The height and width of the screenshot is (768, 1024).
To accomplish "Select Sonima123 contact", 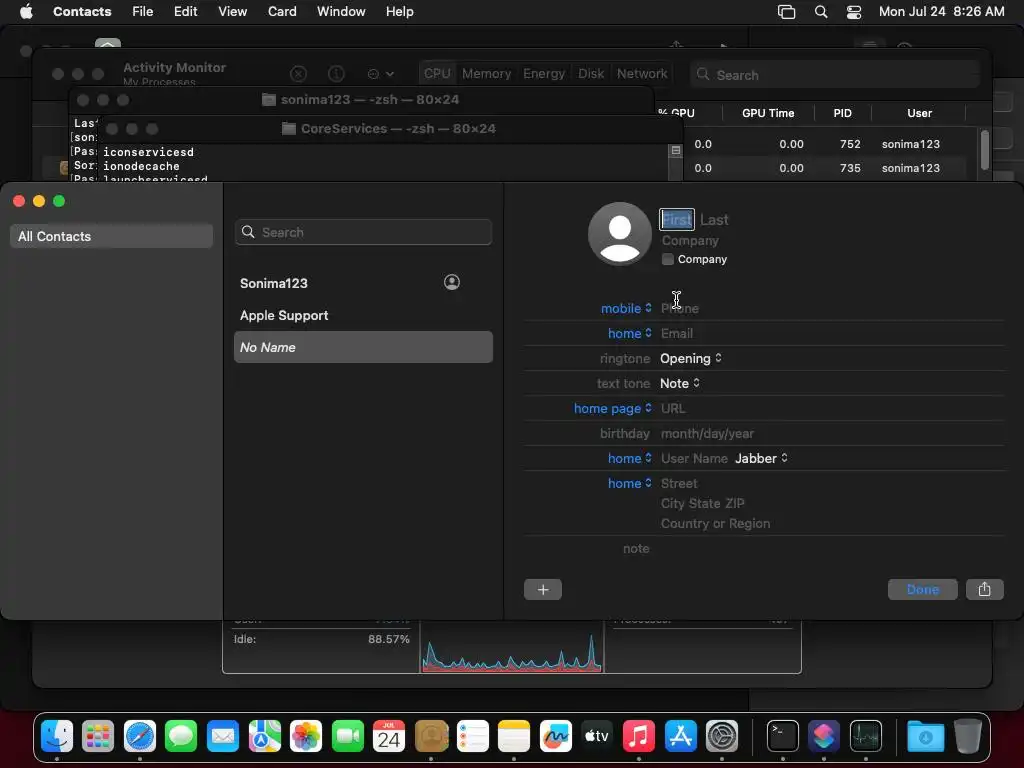I will [x=363, y=283].
